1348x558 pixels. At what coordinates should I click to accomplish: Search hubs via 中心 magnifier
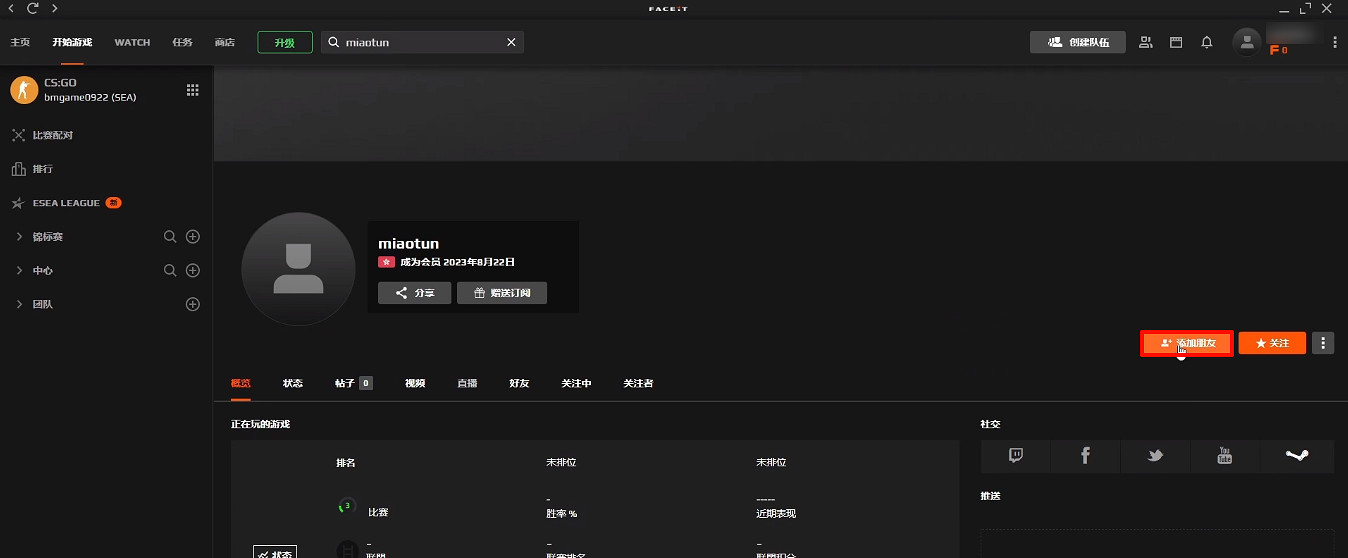170,271
